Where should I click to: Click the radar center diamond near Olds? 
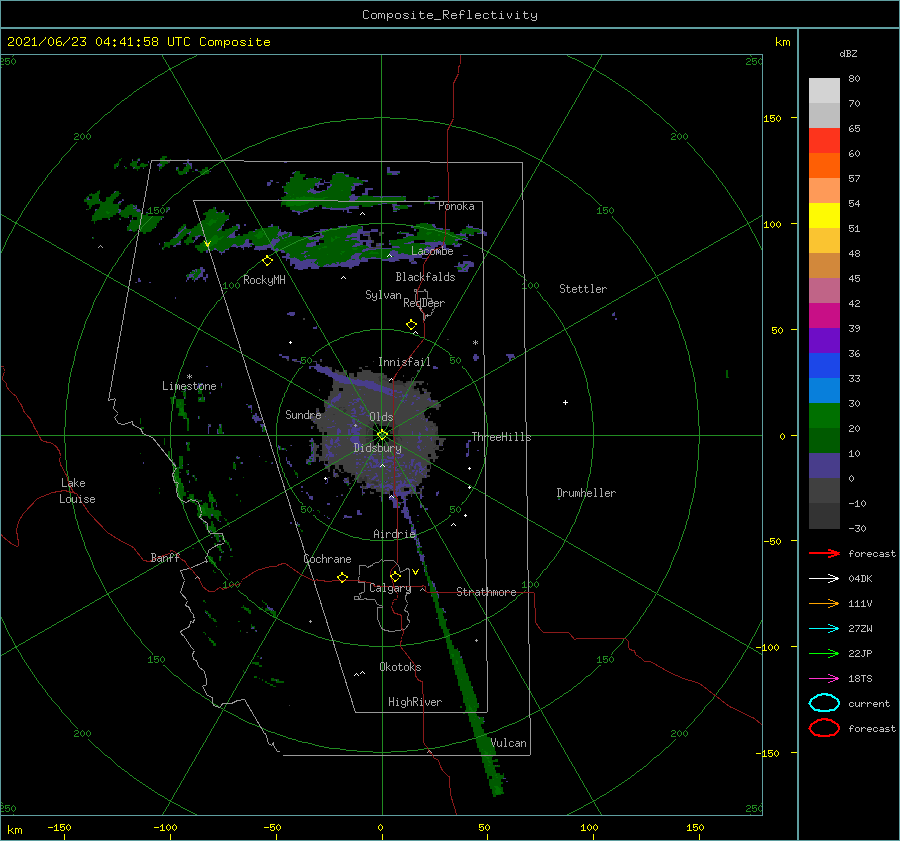[382, 435]
